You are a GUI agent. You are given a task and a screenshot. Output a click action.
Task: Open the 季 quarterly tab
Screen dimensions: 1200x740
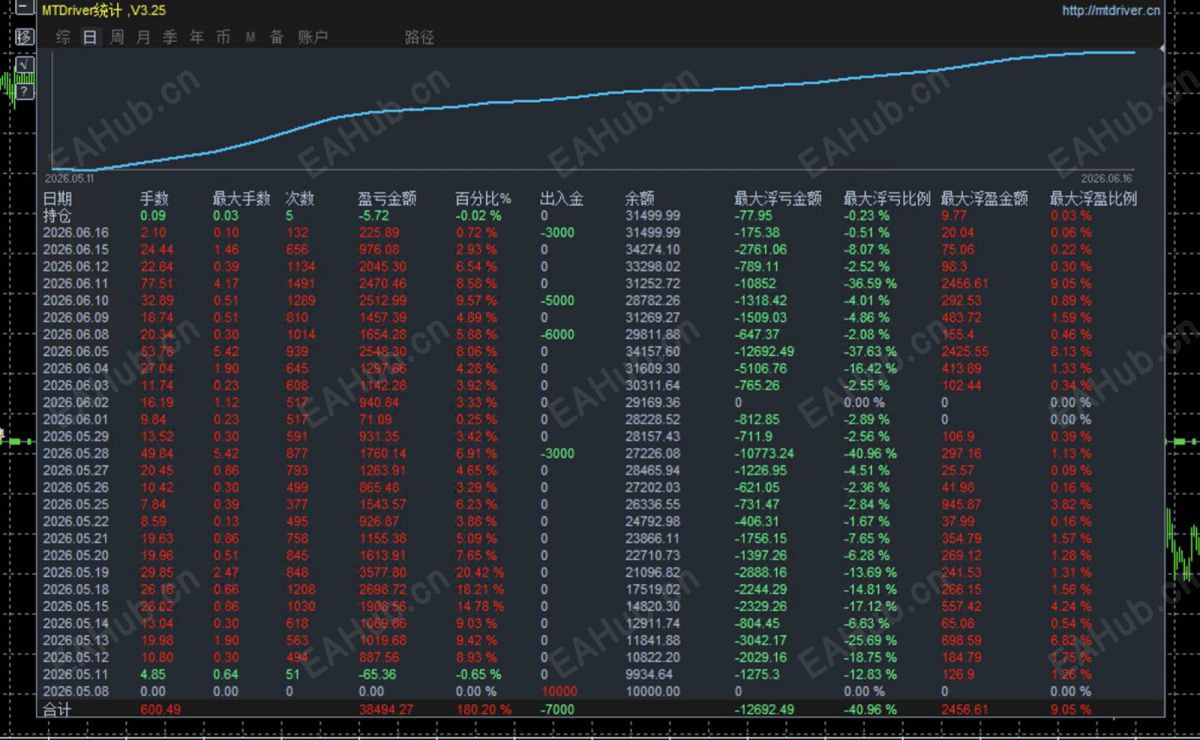click(x=170, y=37)
